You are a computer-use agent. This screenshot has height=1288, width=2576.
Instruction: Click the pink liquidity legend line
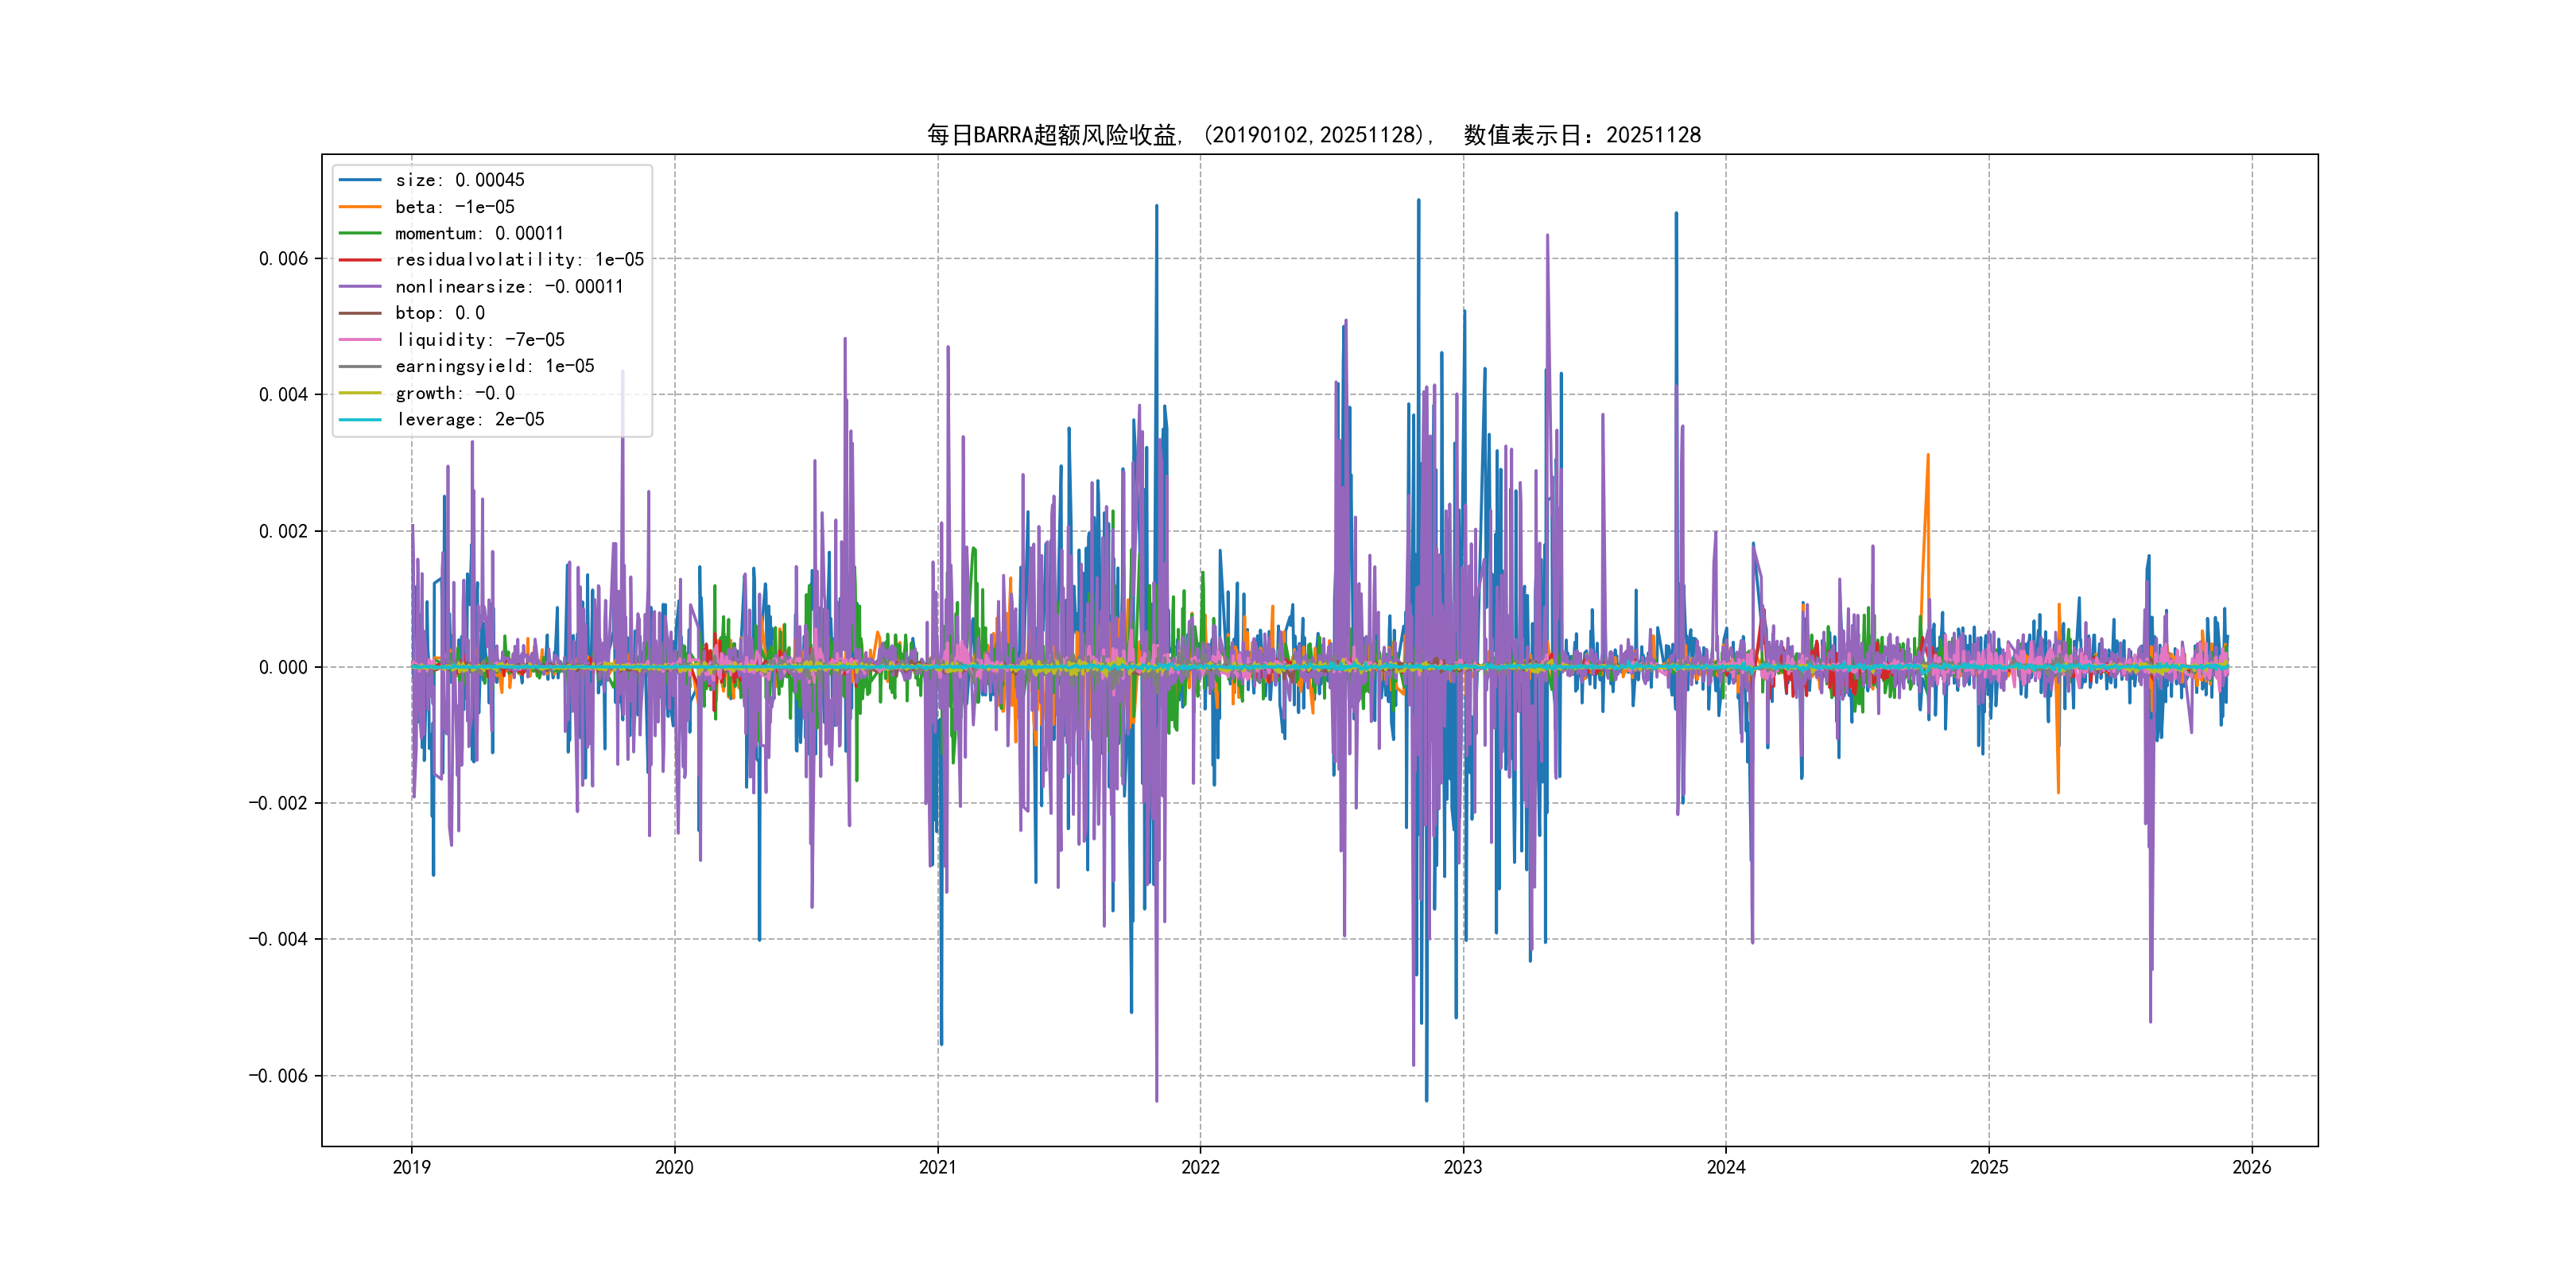click(360, 340)
